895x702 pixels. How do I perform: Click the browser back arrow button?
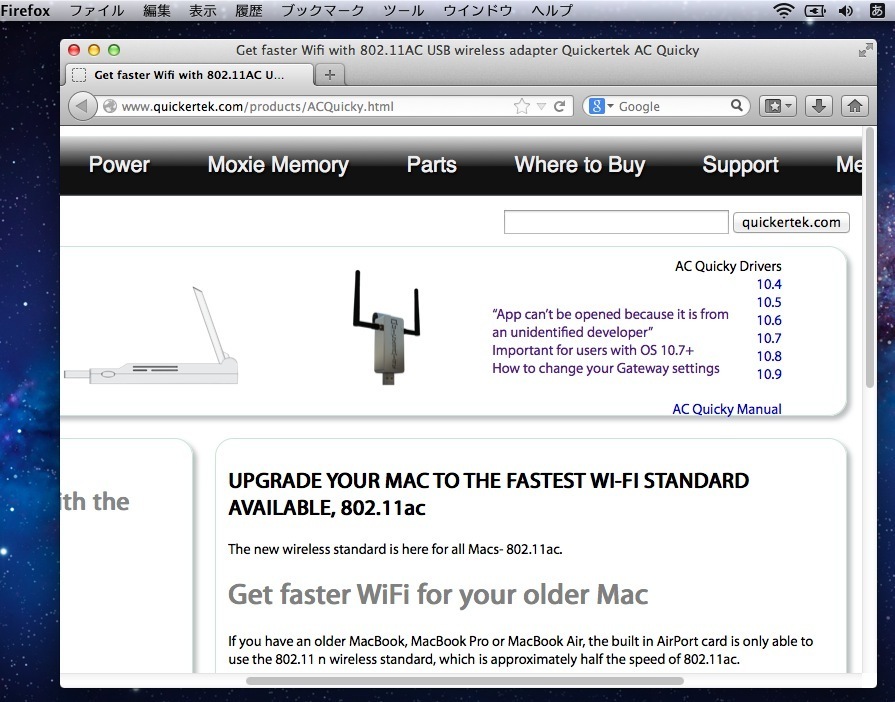pyautogui.click(x=83, y=106)
